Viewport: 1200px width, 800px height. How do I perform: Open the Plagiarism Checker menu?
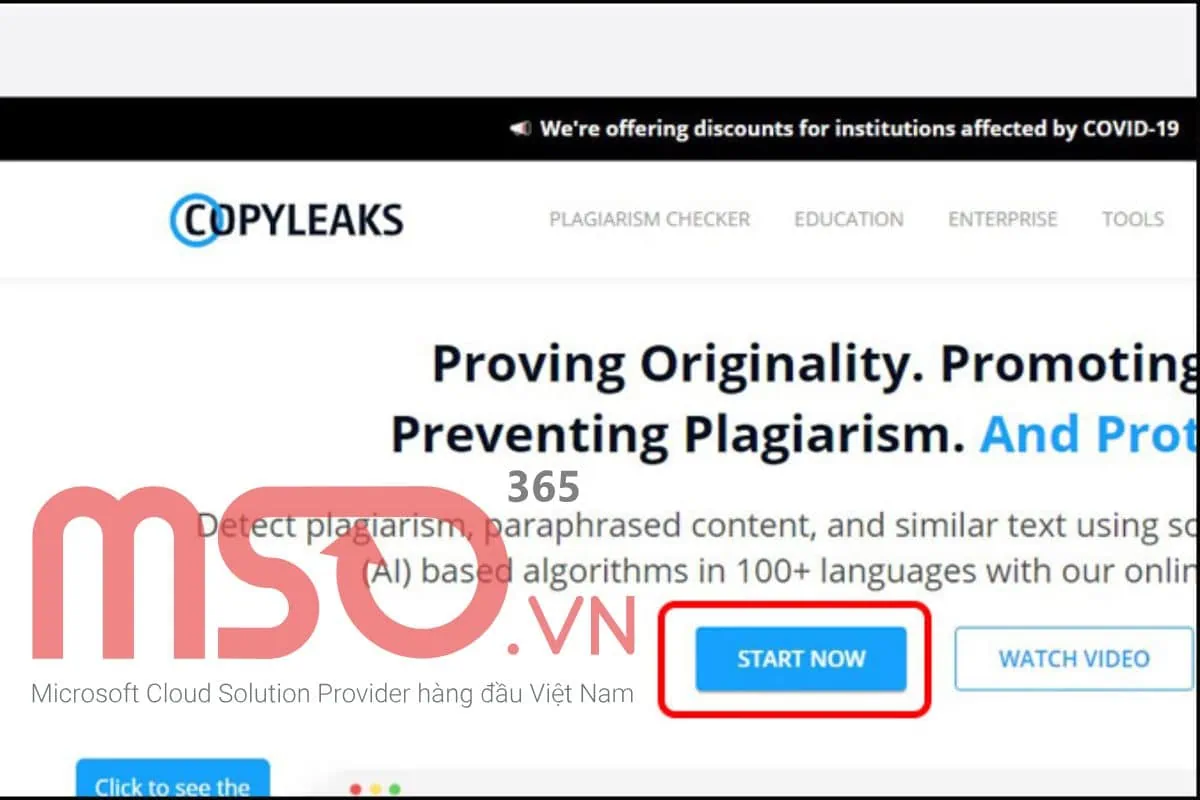(650, 219)
